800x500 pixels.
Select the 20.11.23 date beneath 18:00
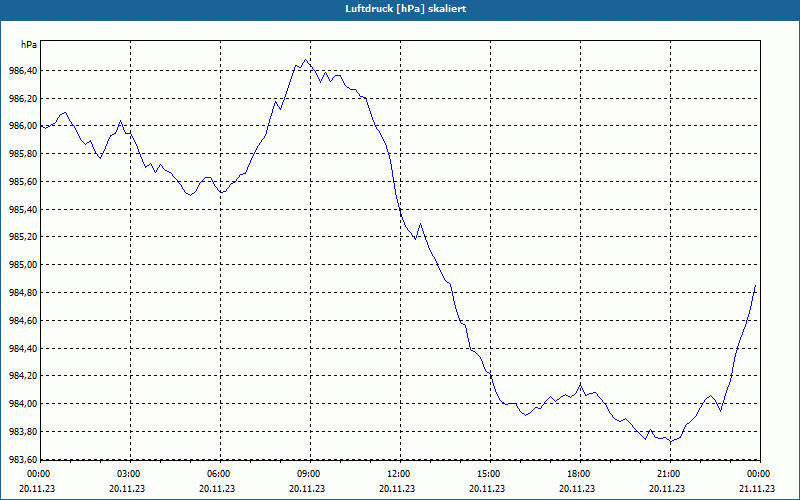[577, 489]
